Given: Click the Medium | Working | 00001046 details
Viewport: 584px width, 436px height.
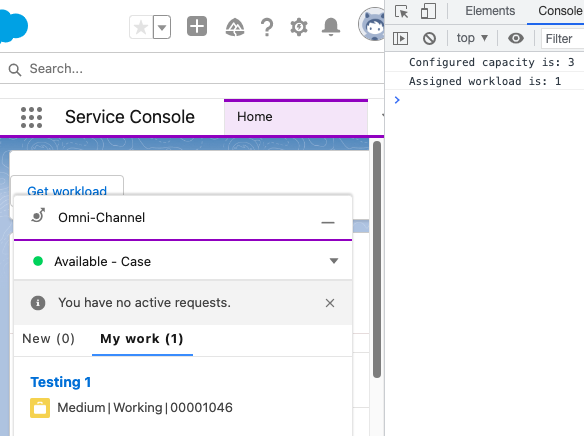Looking at the screenshot, I should click(145, 408).
